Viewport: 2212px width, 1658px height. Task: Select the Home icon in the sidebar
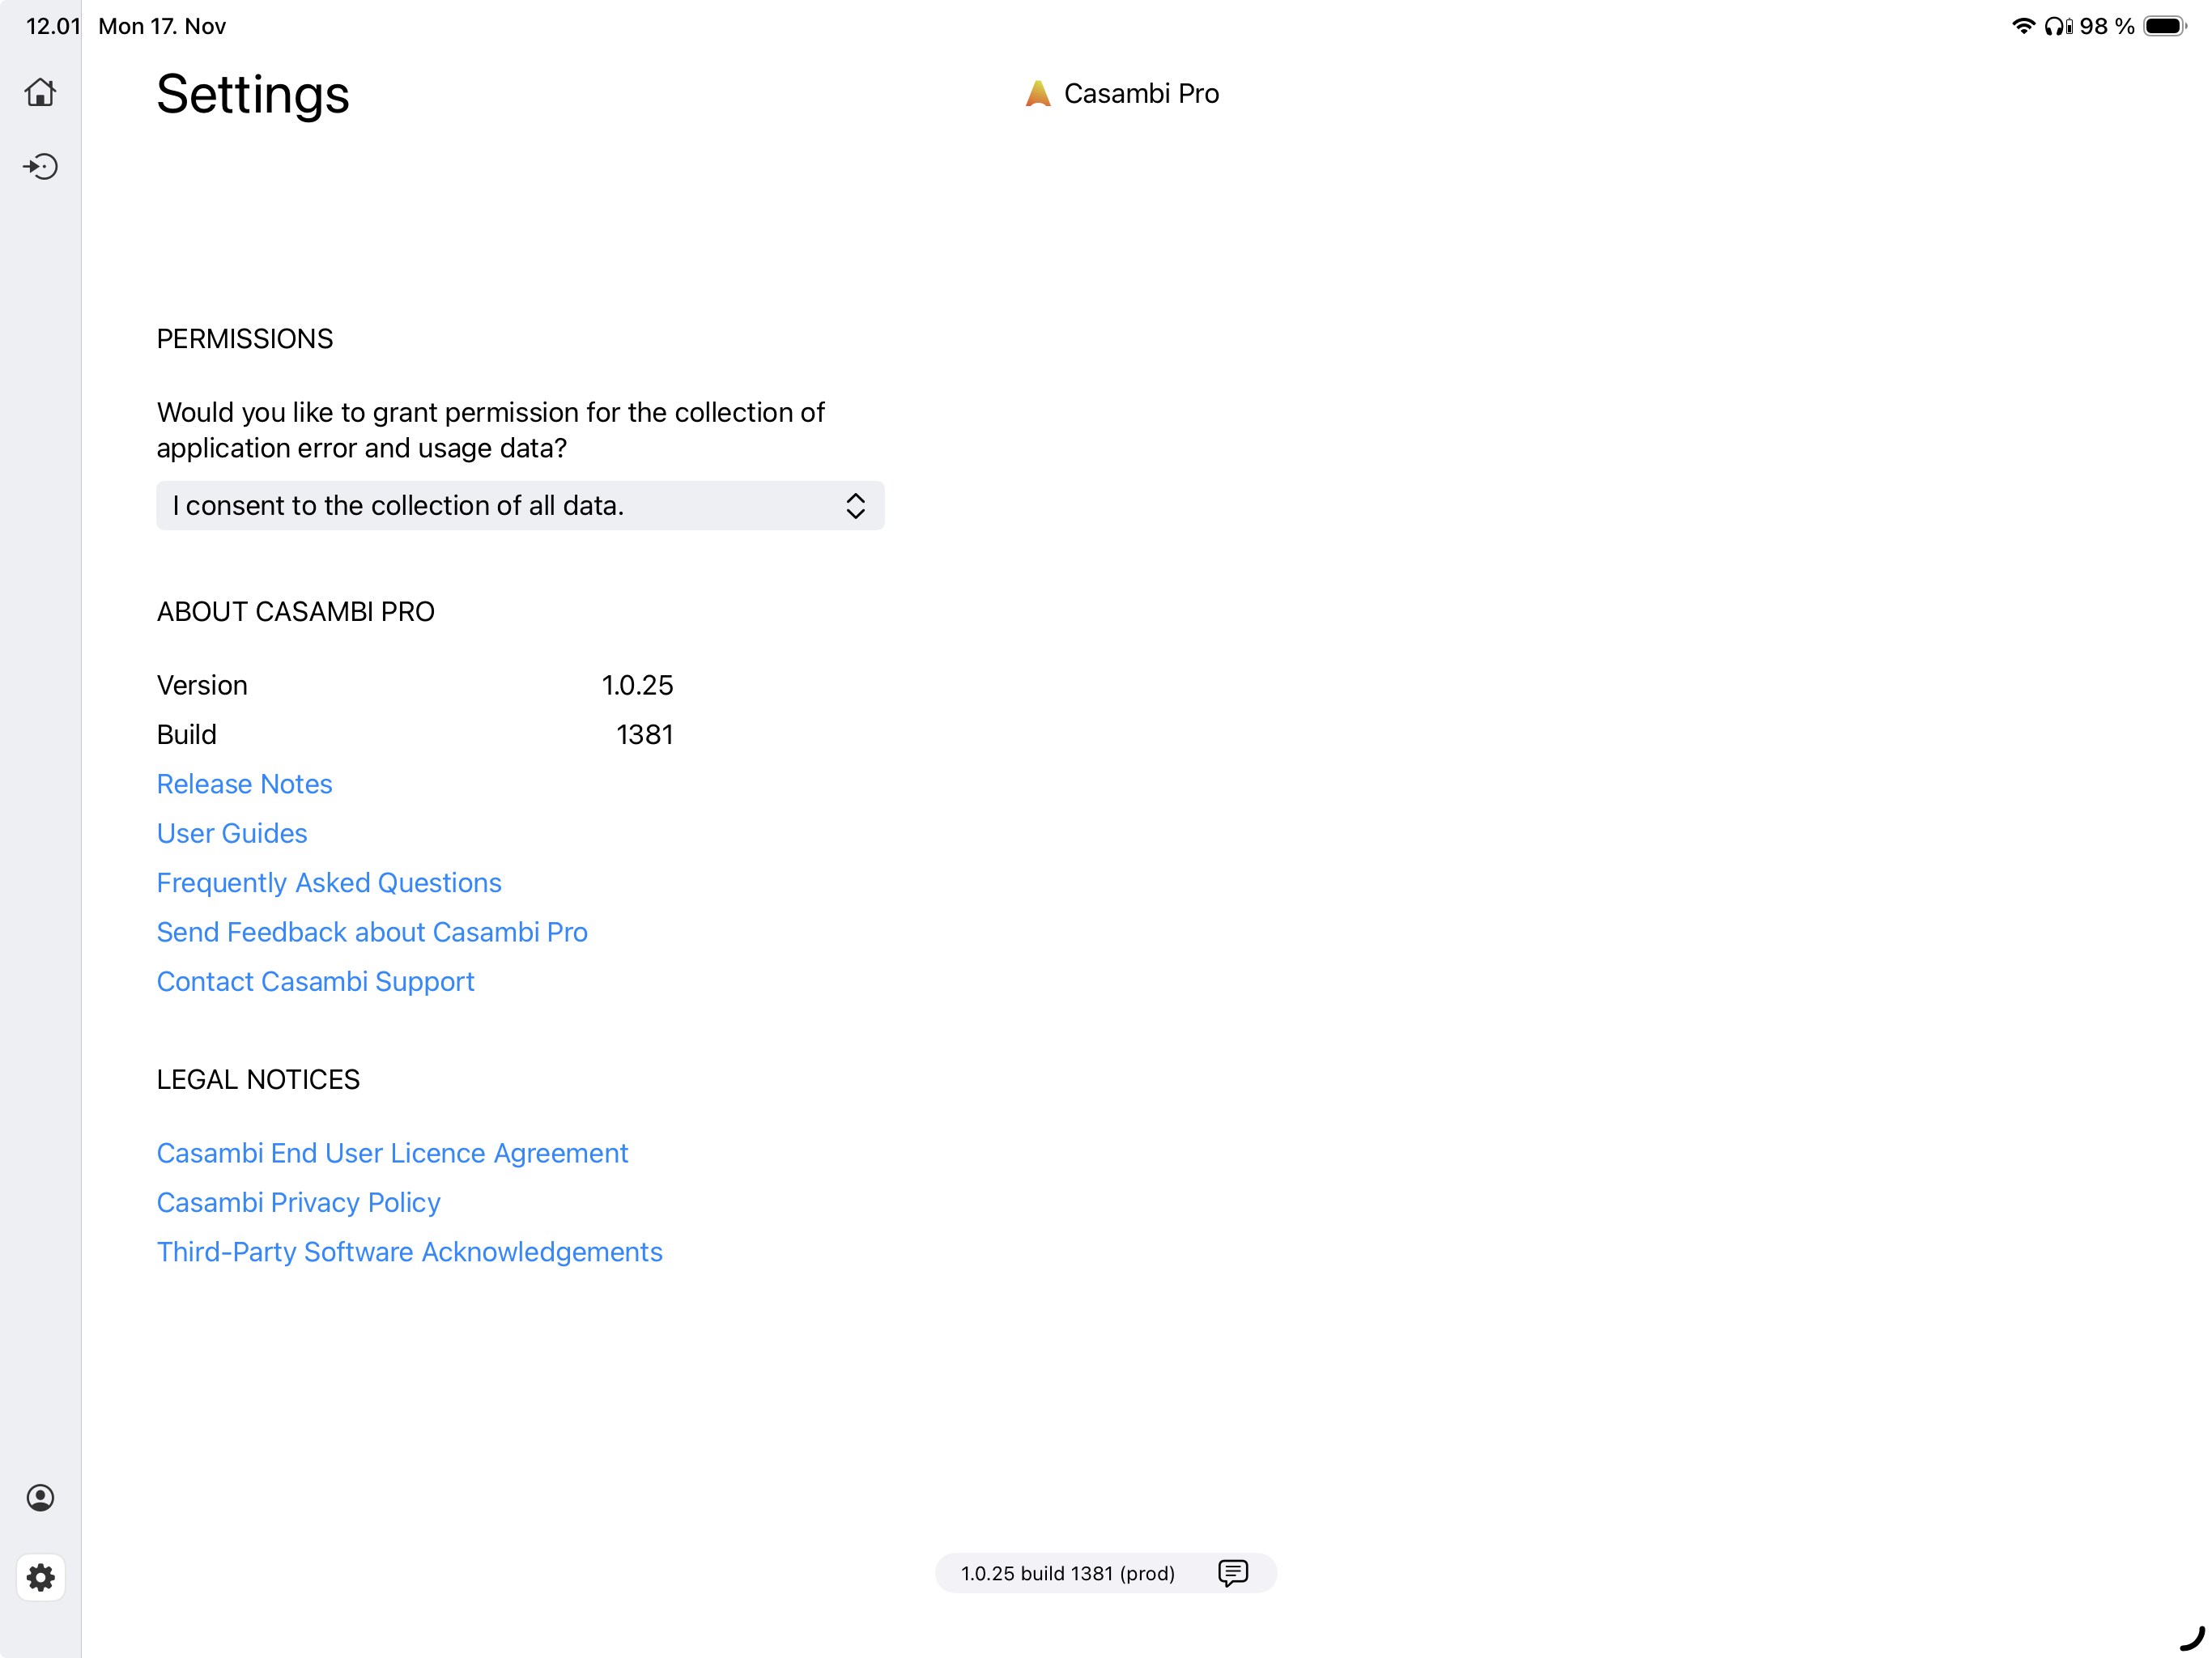tap(41, 92)
